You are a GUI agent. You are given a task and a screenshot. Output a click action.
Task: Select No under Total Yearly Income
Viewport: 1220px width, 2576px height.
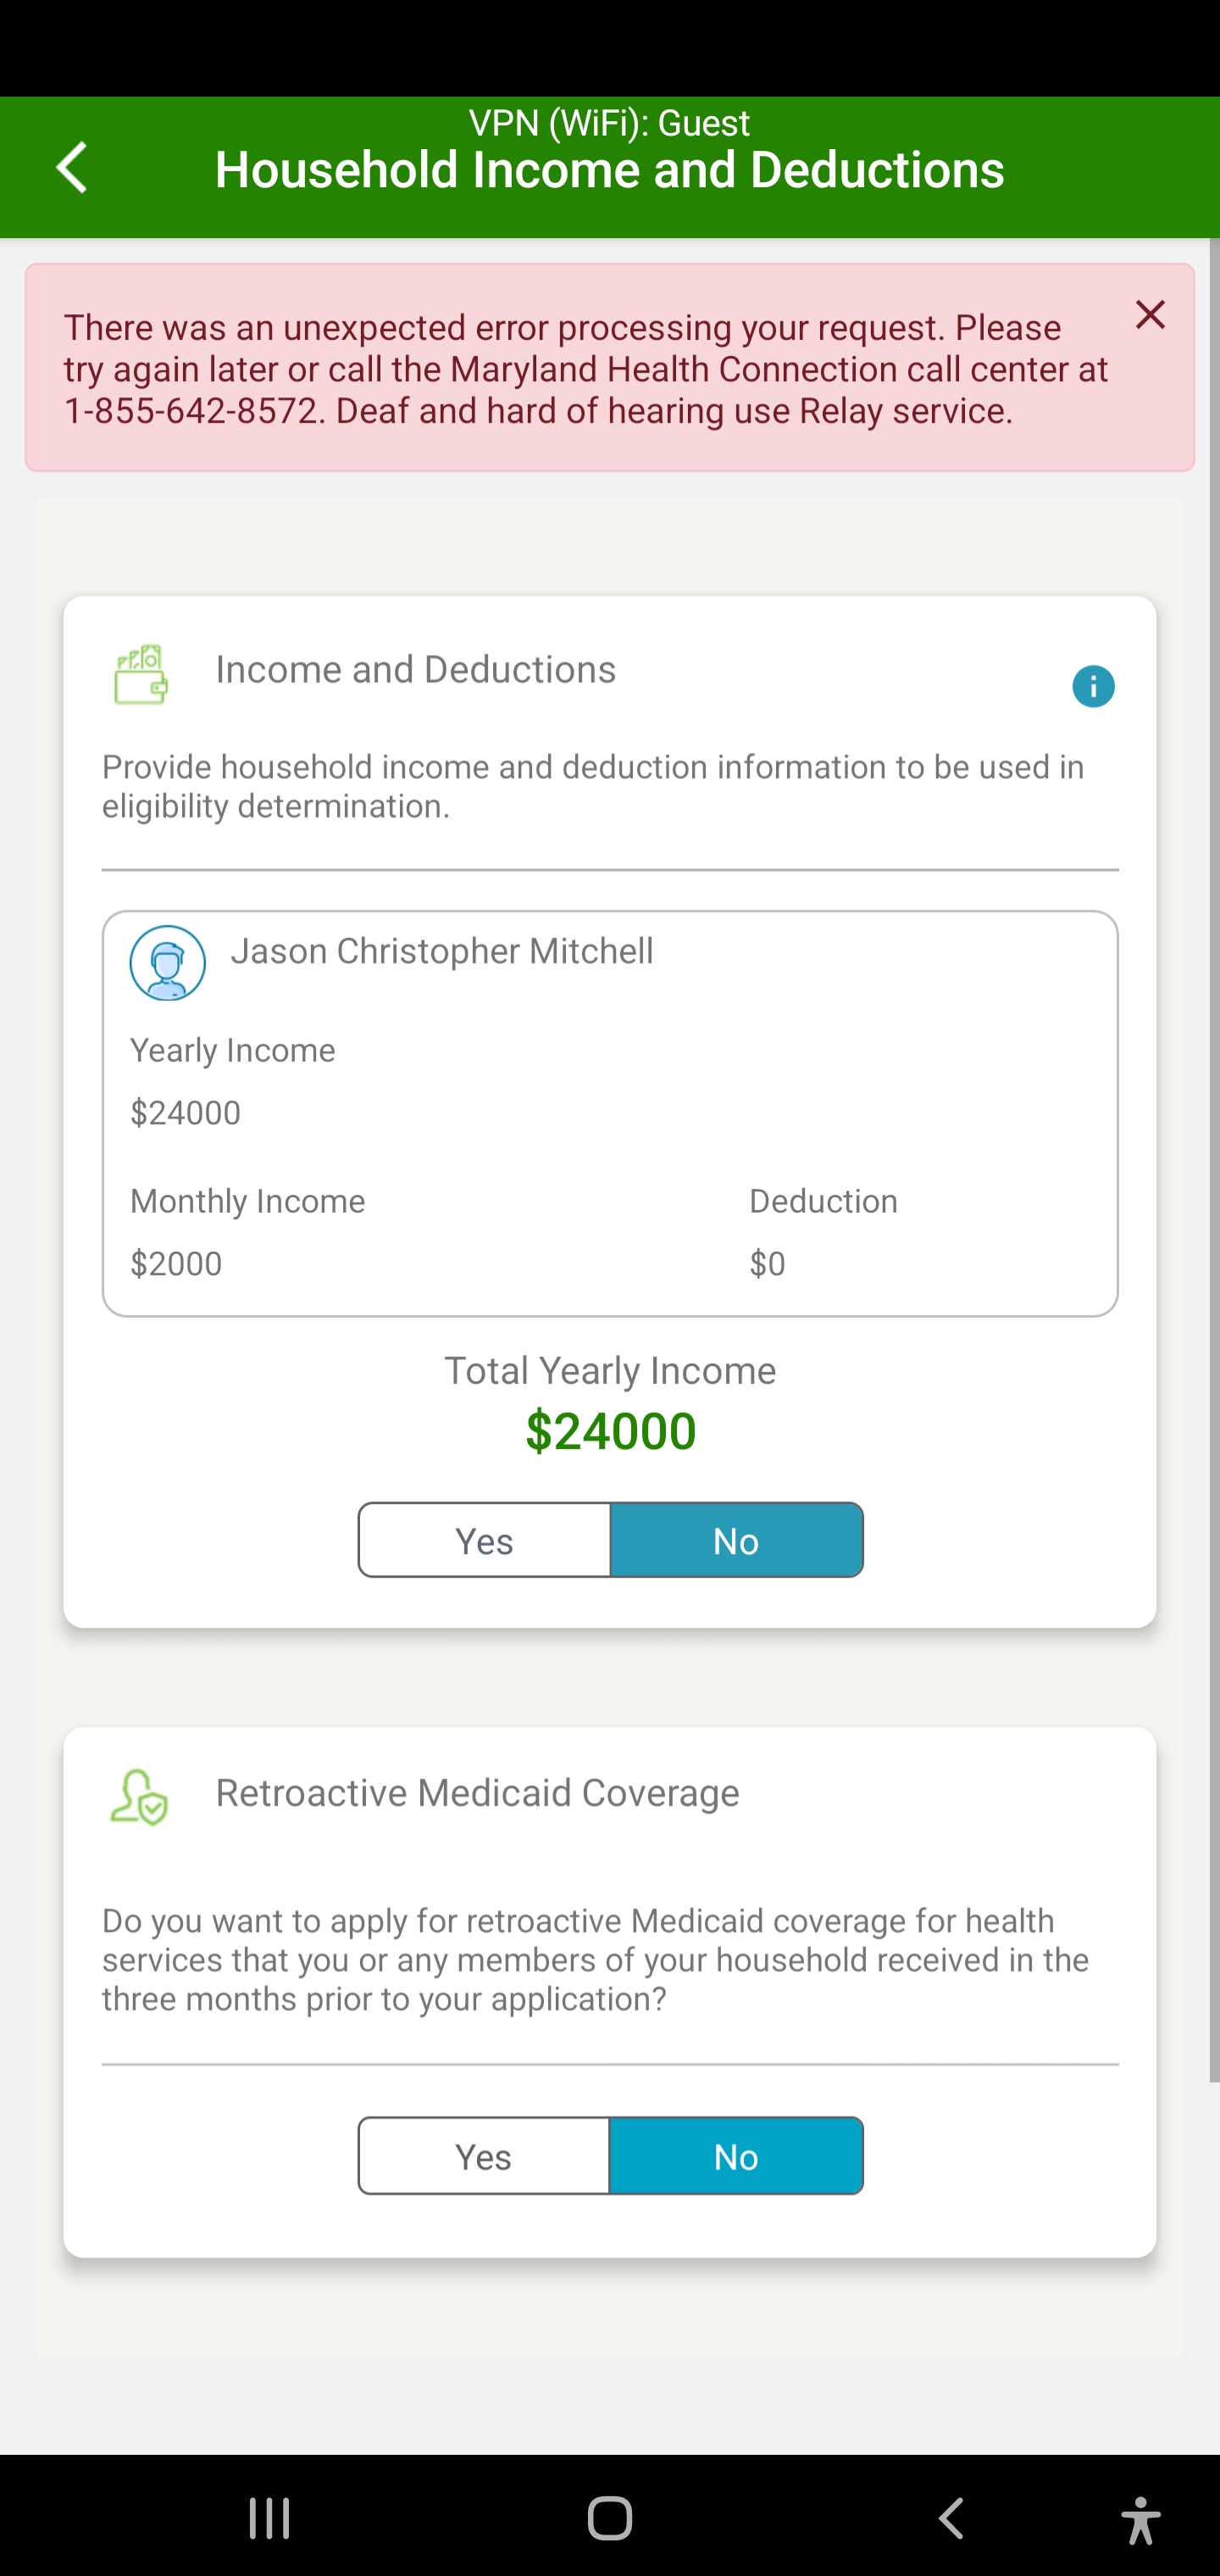point(736,1540)
